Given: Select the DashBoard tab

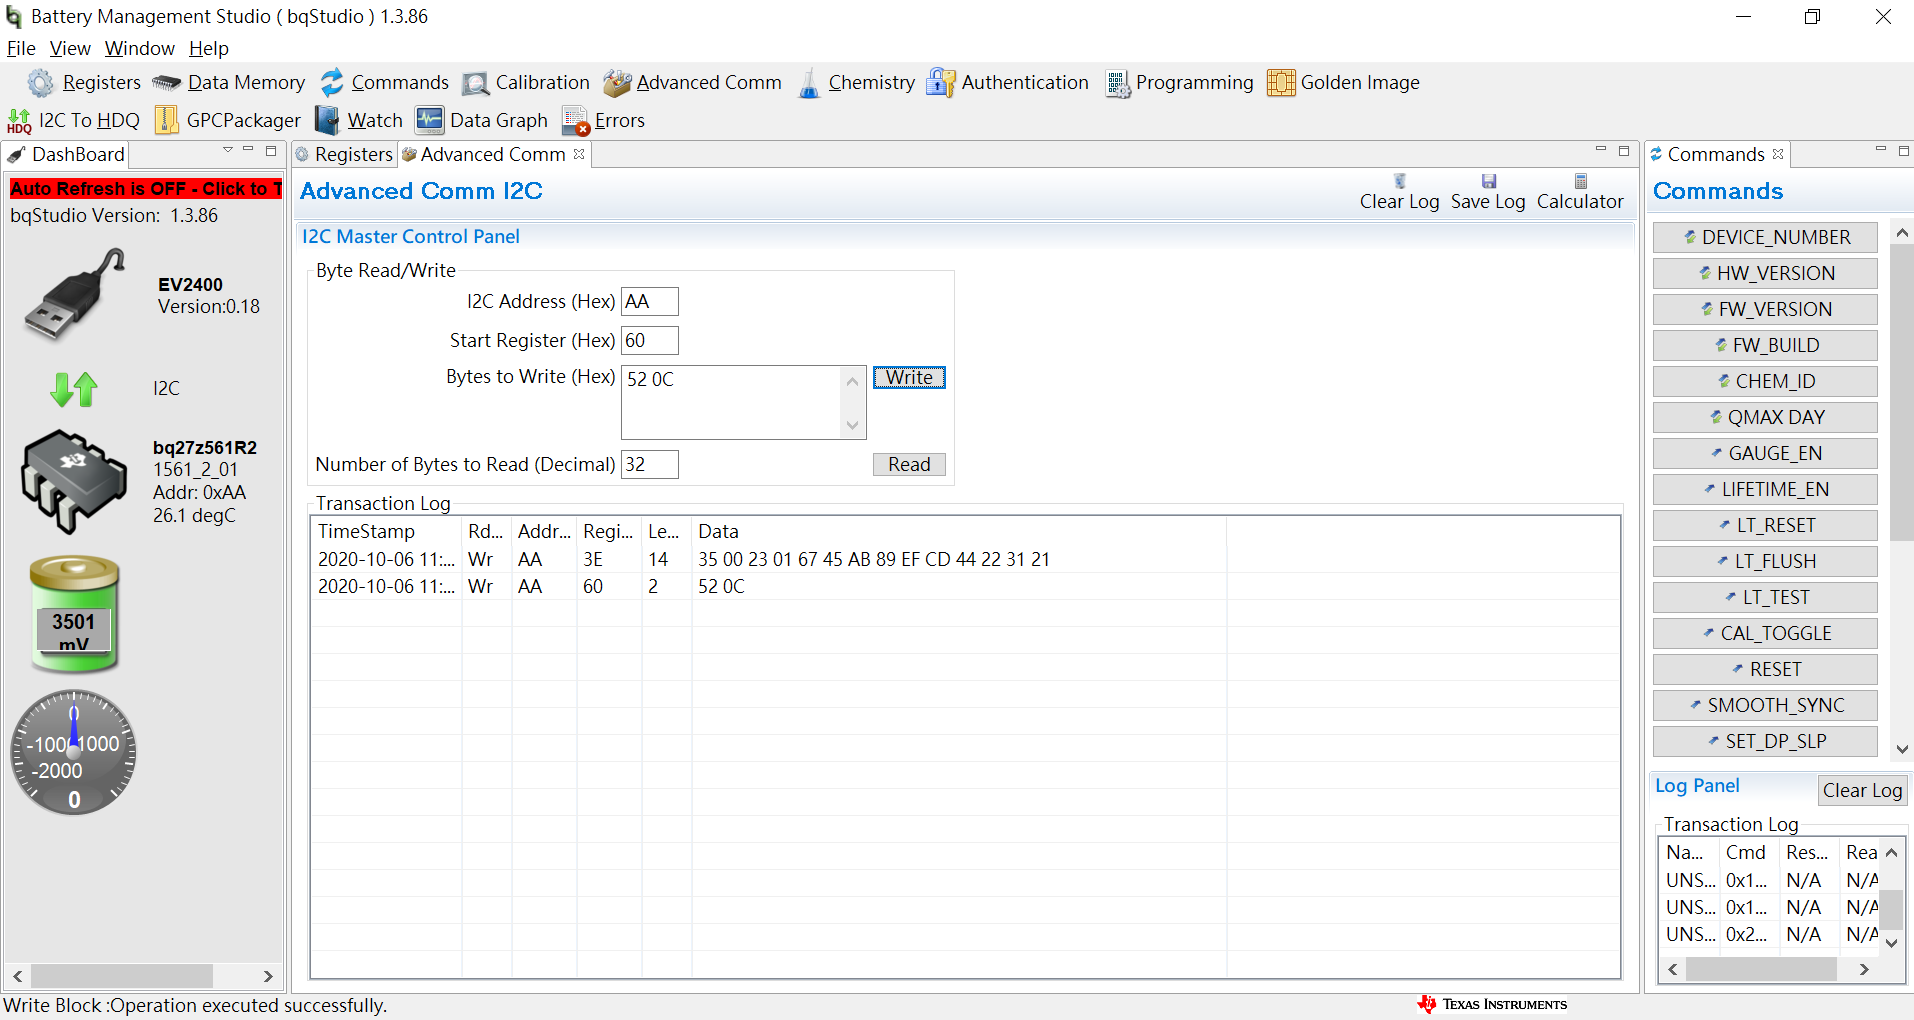Looking at the screenshot, I should coord(67,154).
